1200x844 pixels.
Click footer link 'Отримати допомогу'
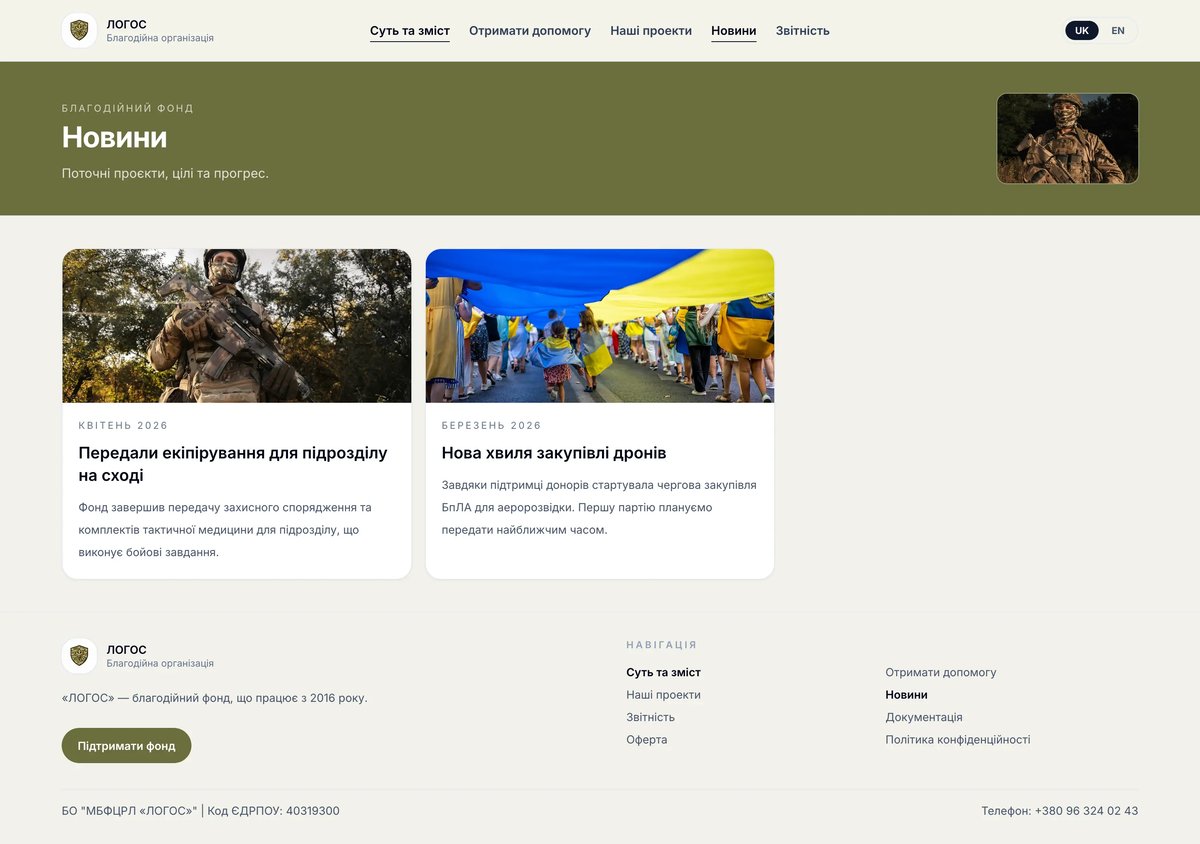[x=941, y=673]
